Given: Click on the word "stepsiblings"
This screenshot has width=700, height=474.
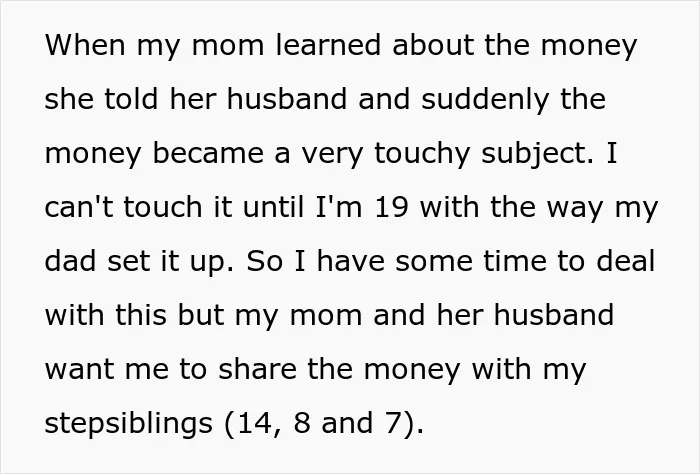Looking at the screenshot, I should coord(129,424).
